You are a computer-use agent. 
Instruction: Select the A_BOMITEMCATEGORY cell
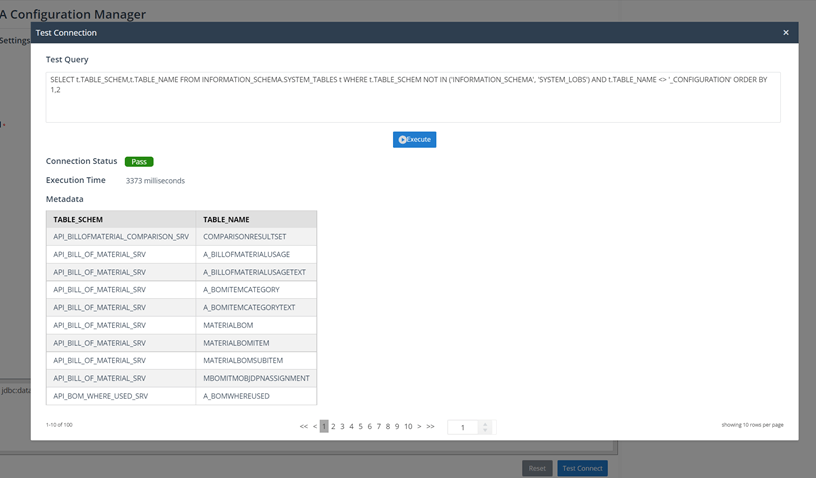coord(256,290)
